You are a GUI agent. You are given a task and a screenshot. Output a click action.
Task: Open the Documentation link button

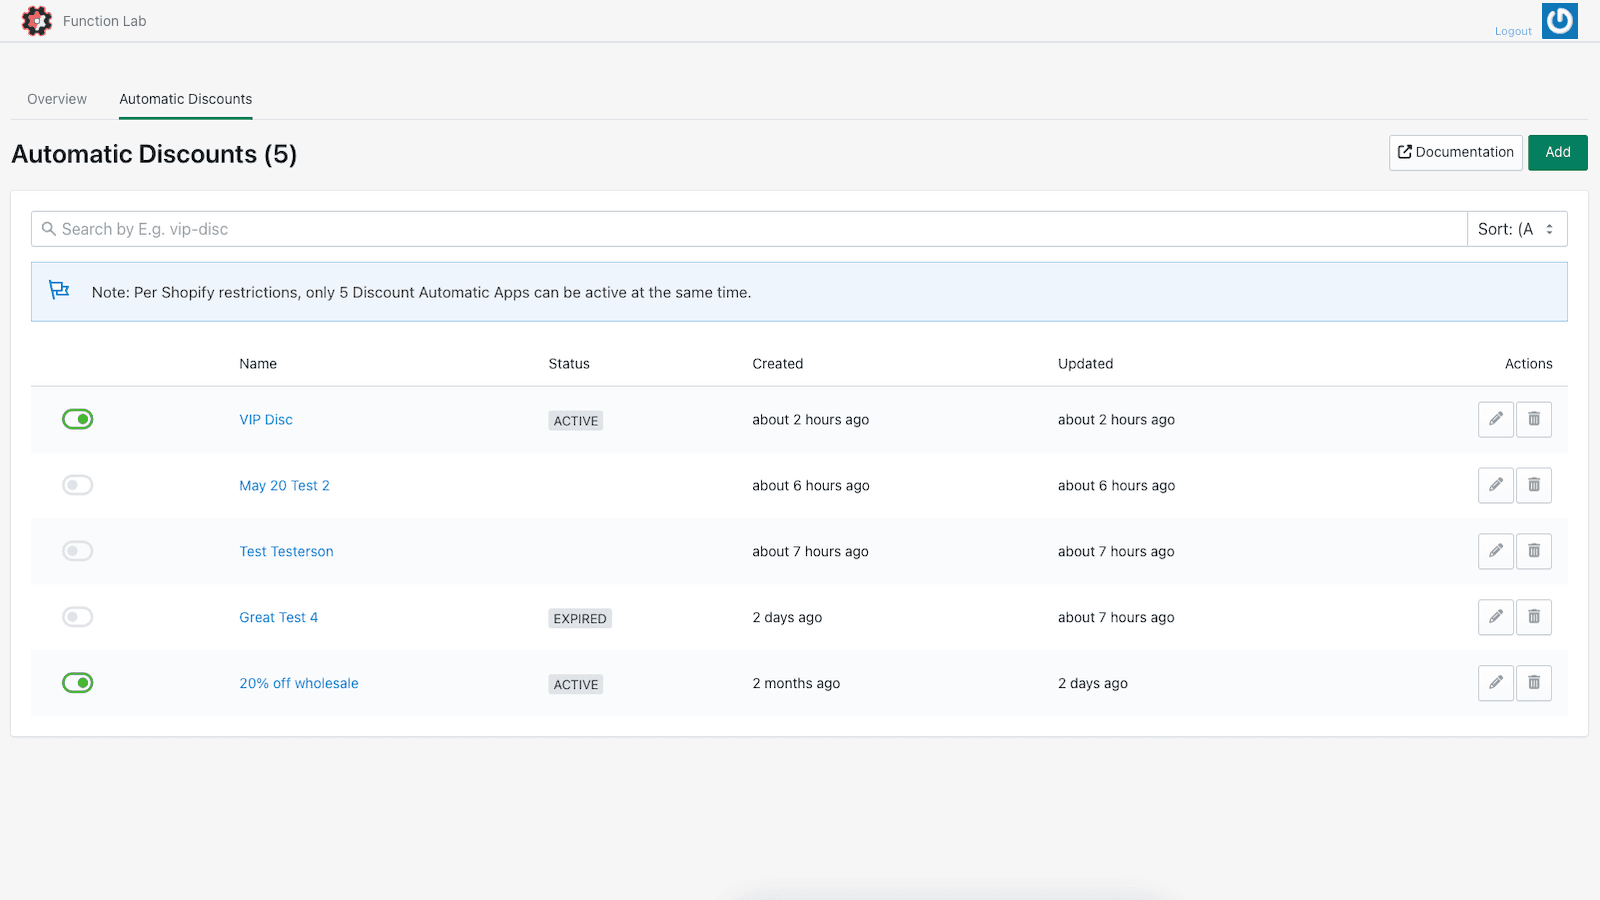coord(1455,153)
